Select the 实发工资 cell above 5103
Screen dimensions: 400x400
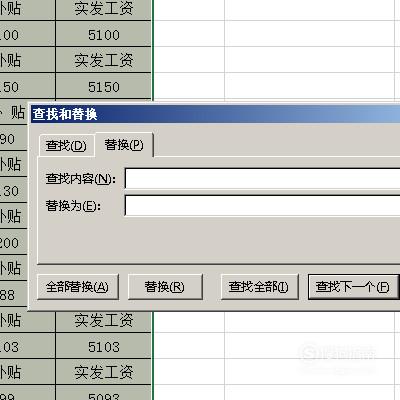104,321
